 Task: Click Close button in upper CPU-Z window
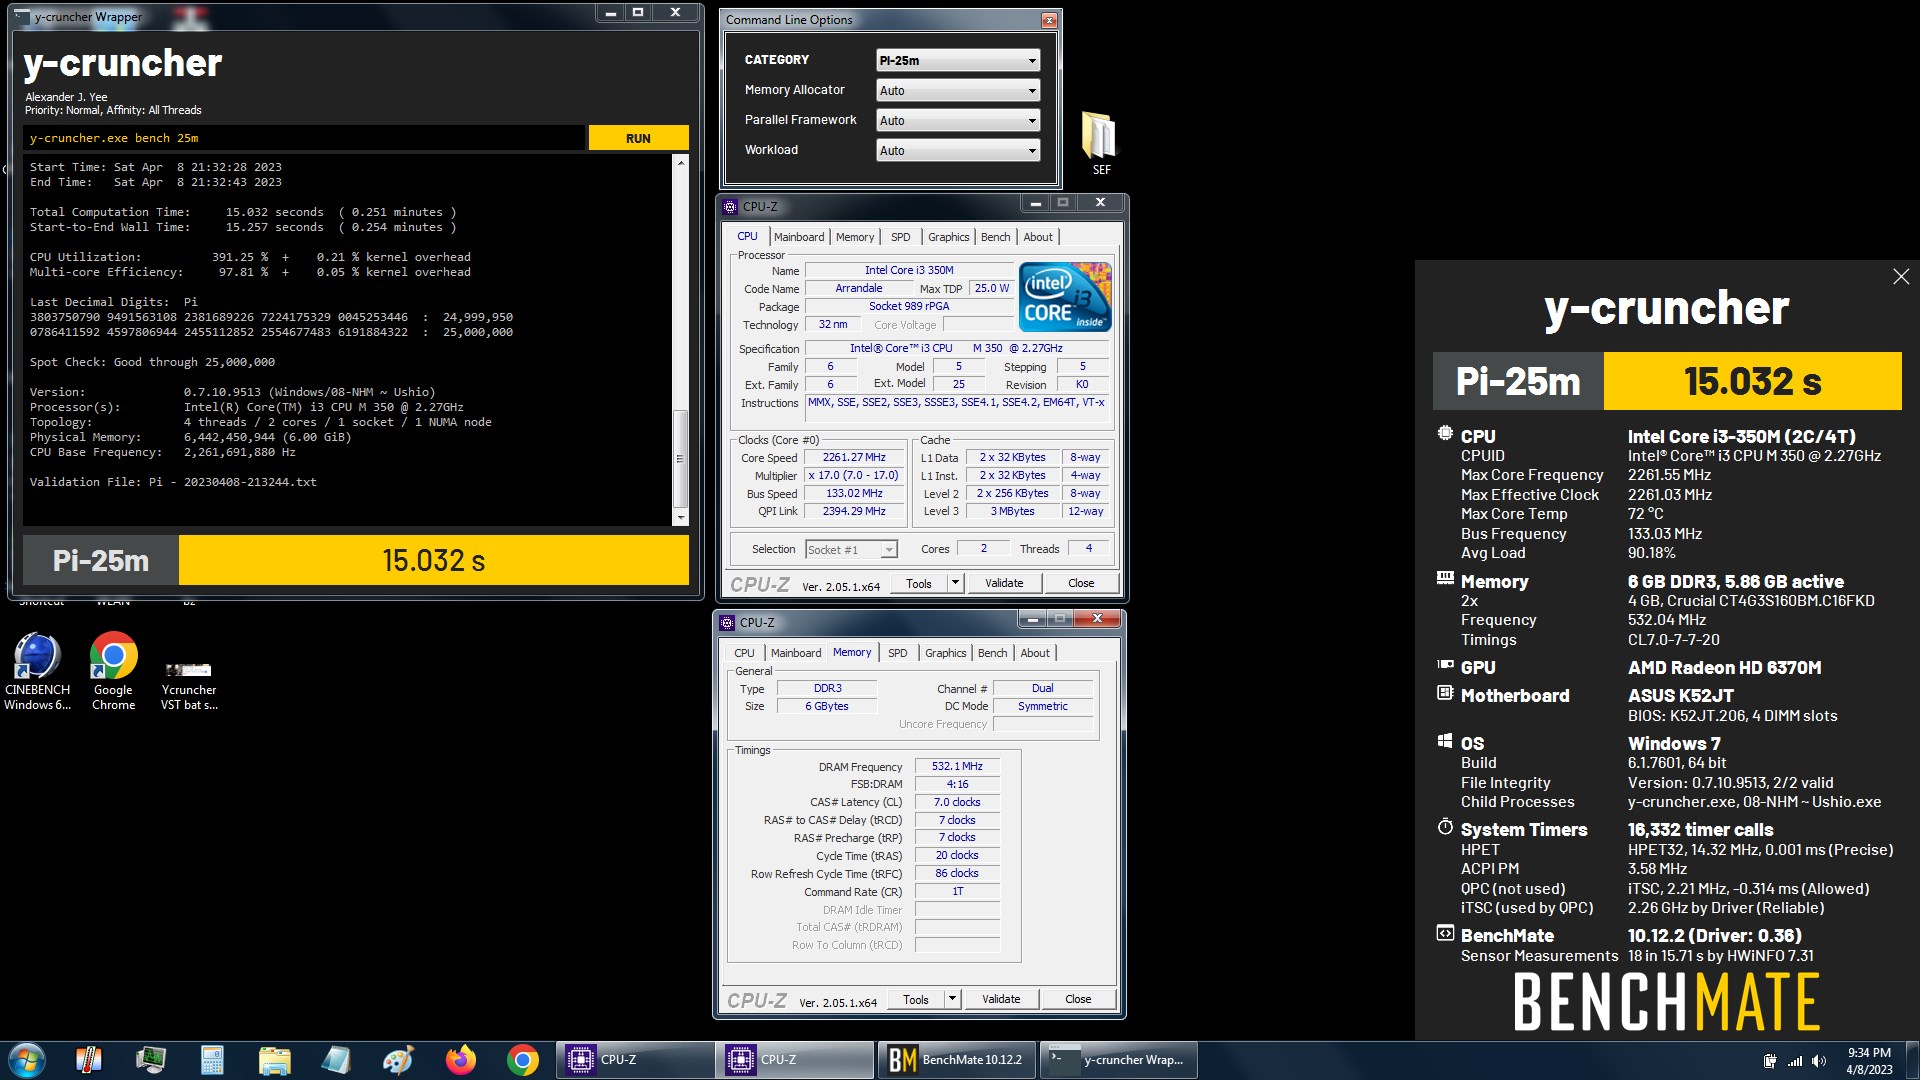(x=1080, y=584)
